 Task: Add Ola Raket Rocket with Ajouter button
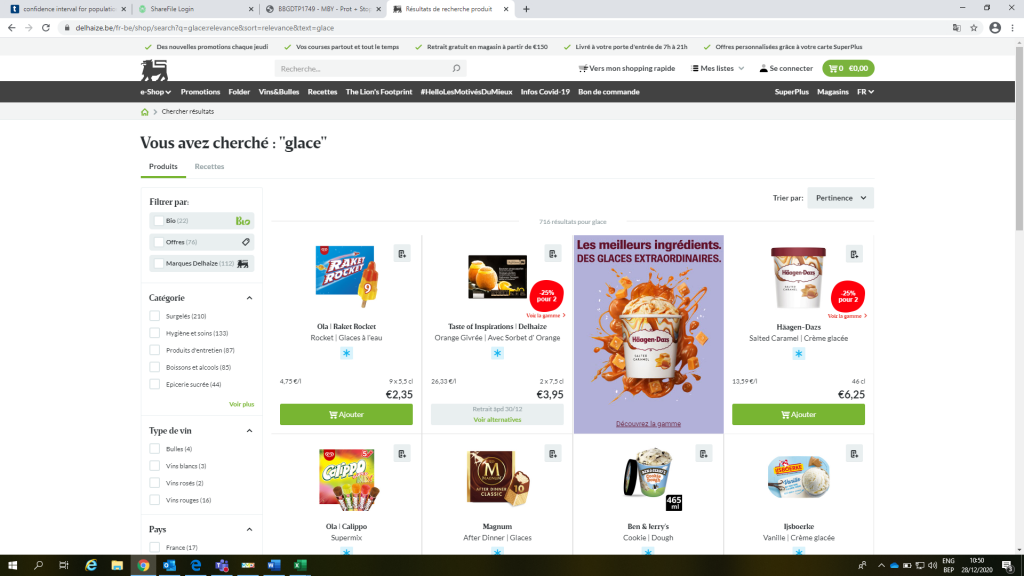tap(346, 415)
